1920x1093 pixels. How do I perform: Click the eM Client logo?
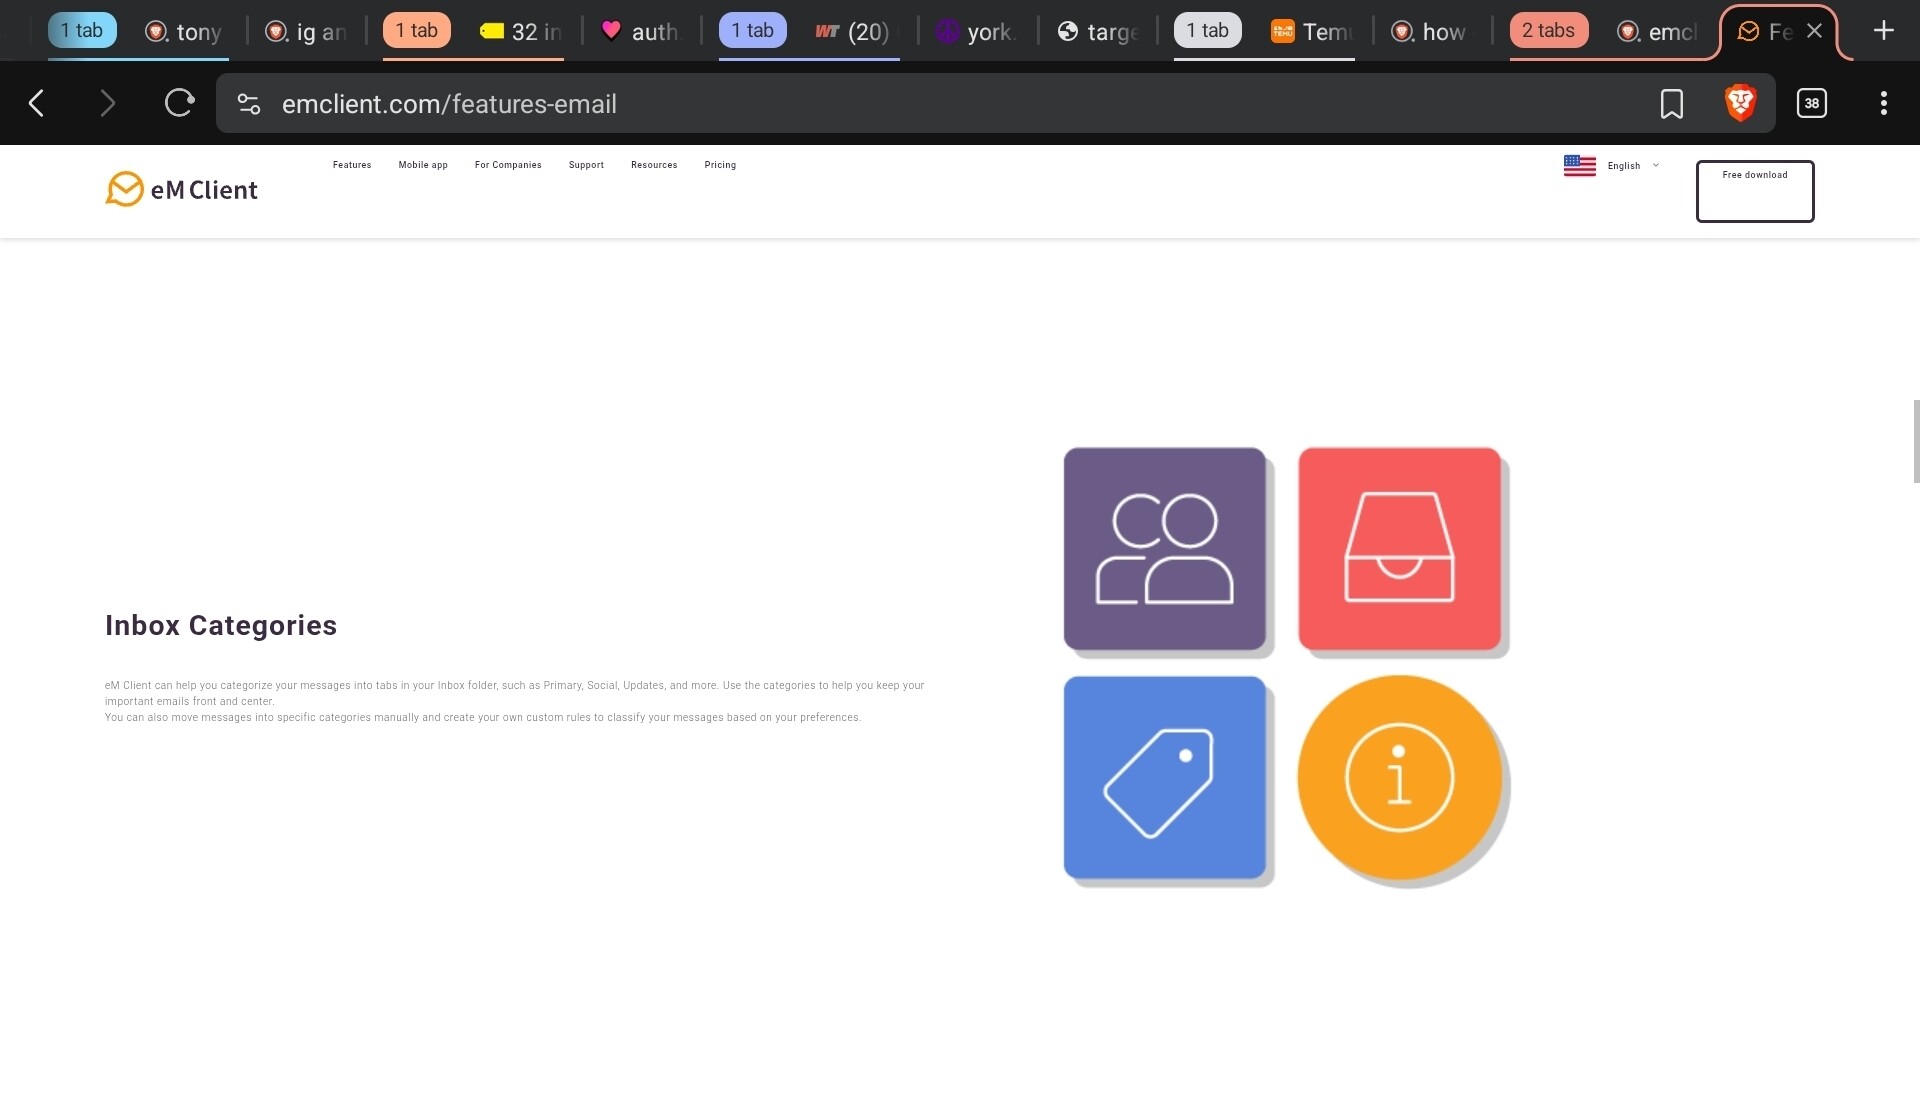181,189
